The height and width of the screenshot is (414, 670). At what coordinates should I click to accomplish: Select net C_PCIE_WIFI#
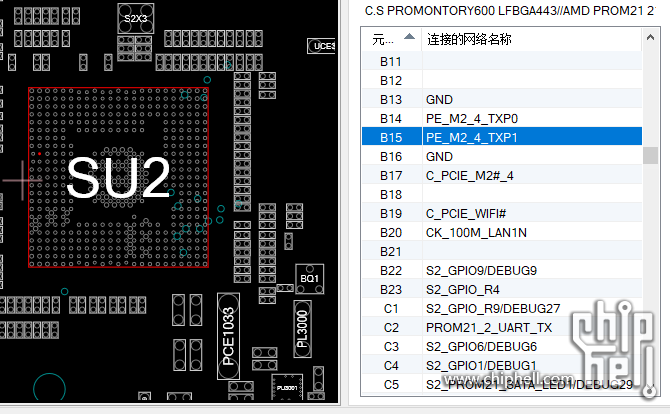(466, 214)
